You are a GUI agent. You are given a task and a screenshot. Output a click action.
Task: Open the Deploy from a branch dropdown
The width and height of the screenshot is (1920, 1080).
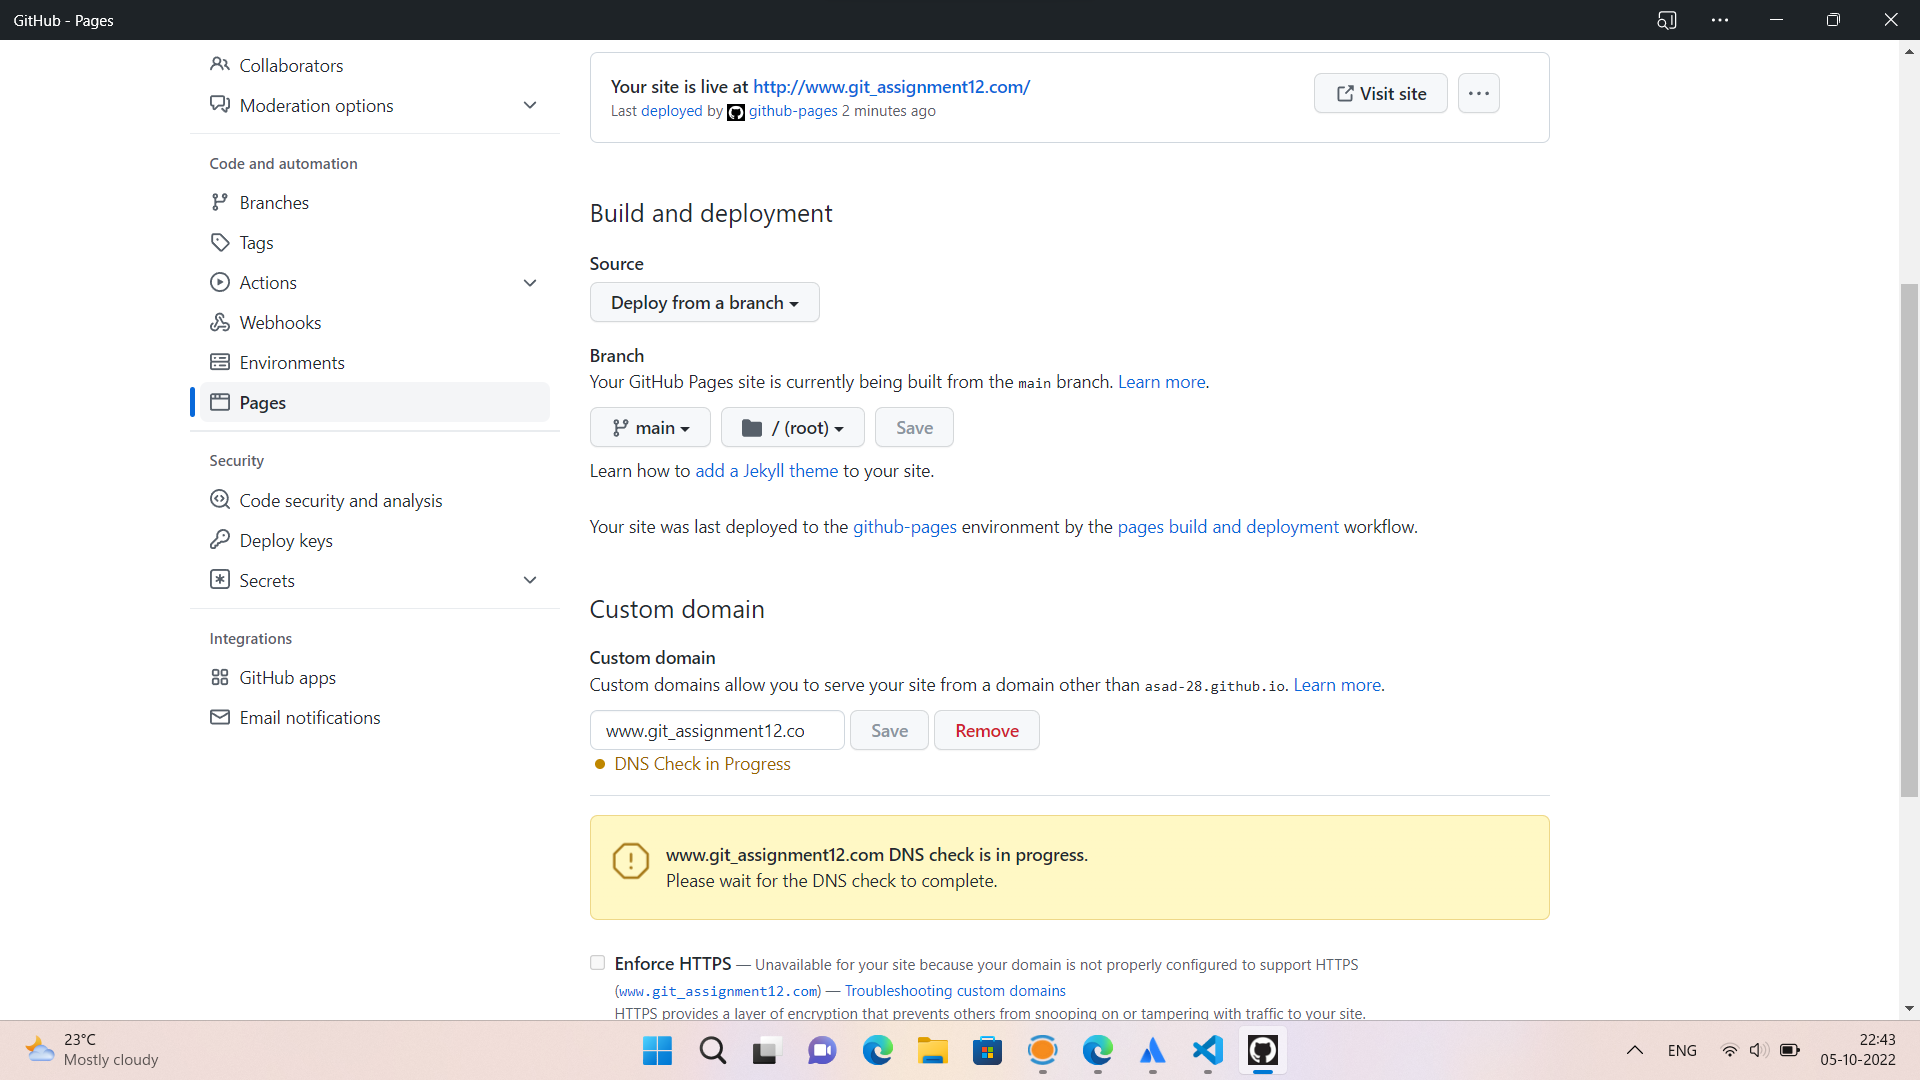coord(704,302)
